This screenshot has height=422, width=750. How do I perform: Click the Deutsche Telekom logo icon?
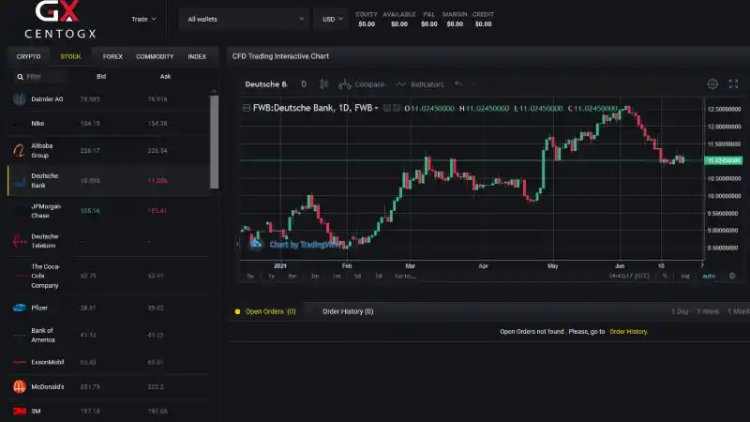[x=19, y=241]
